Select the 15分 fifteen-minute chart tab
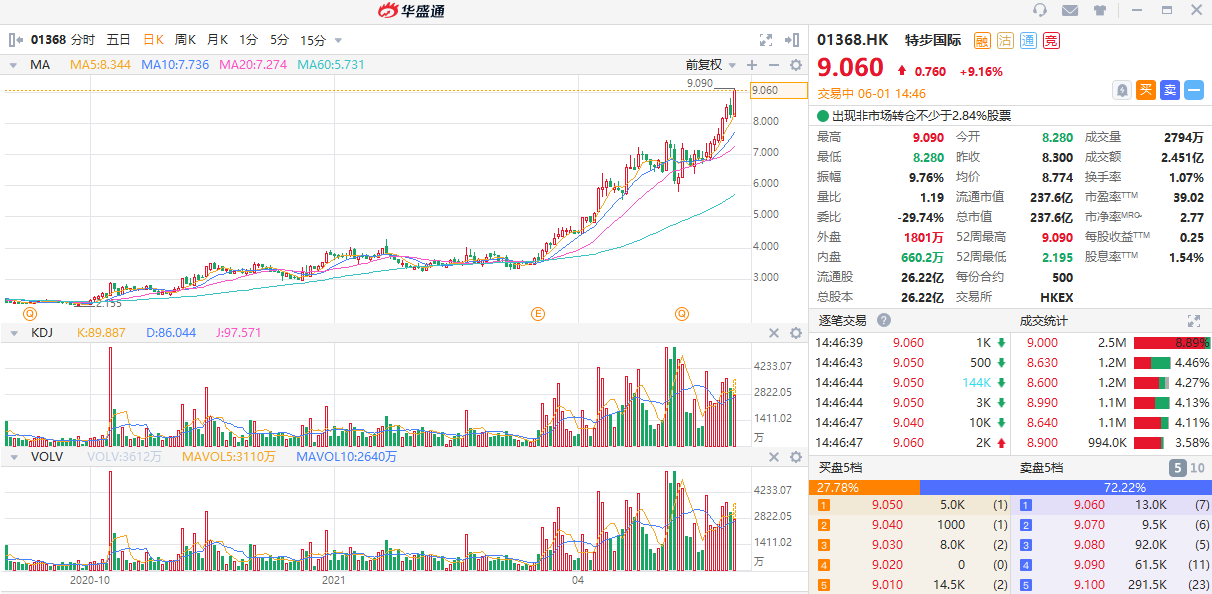The width and height of the screenshot is (1212, 594). 313,40
